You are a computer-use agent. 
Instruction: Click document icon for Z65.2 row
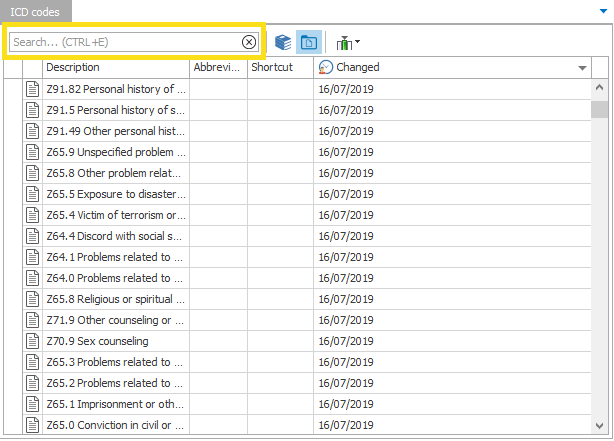33,383
